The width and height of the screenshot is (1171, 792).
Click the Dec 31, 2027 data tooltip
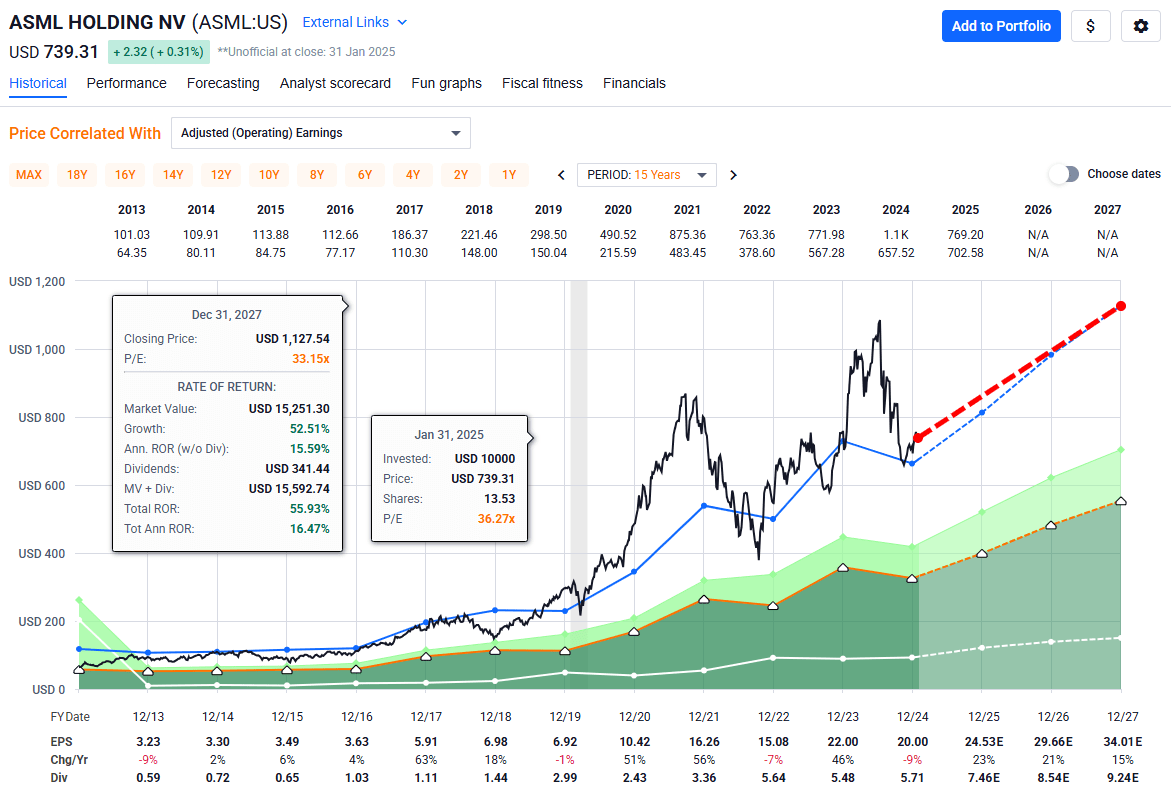[x=227, y=420]
